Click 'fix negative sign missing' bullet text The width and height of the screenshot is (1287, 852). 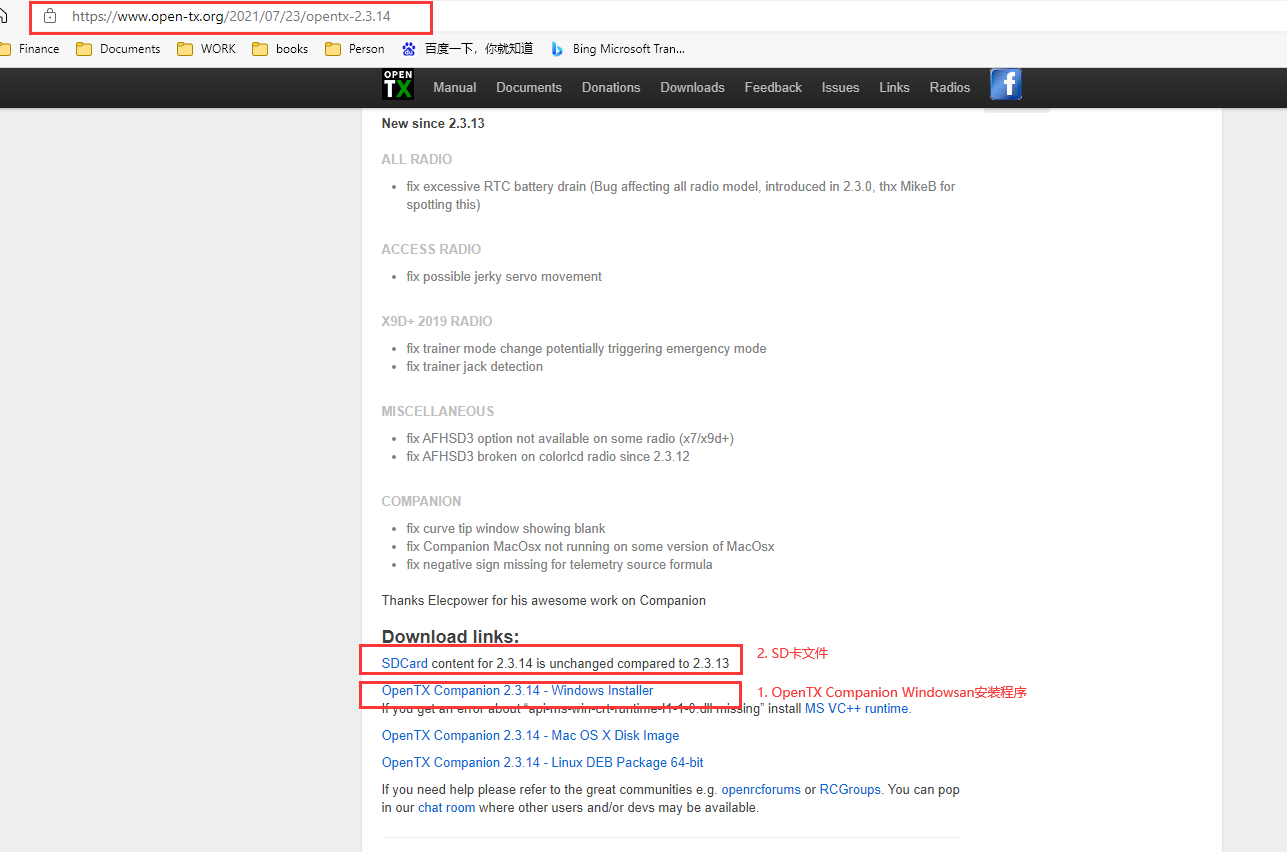[x=559, y=564]
